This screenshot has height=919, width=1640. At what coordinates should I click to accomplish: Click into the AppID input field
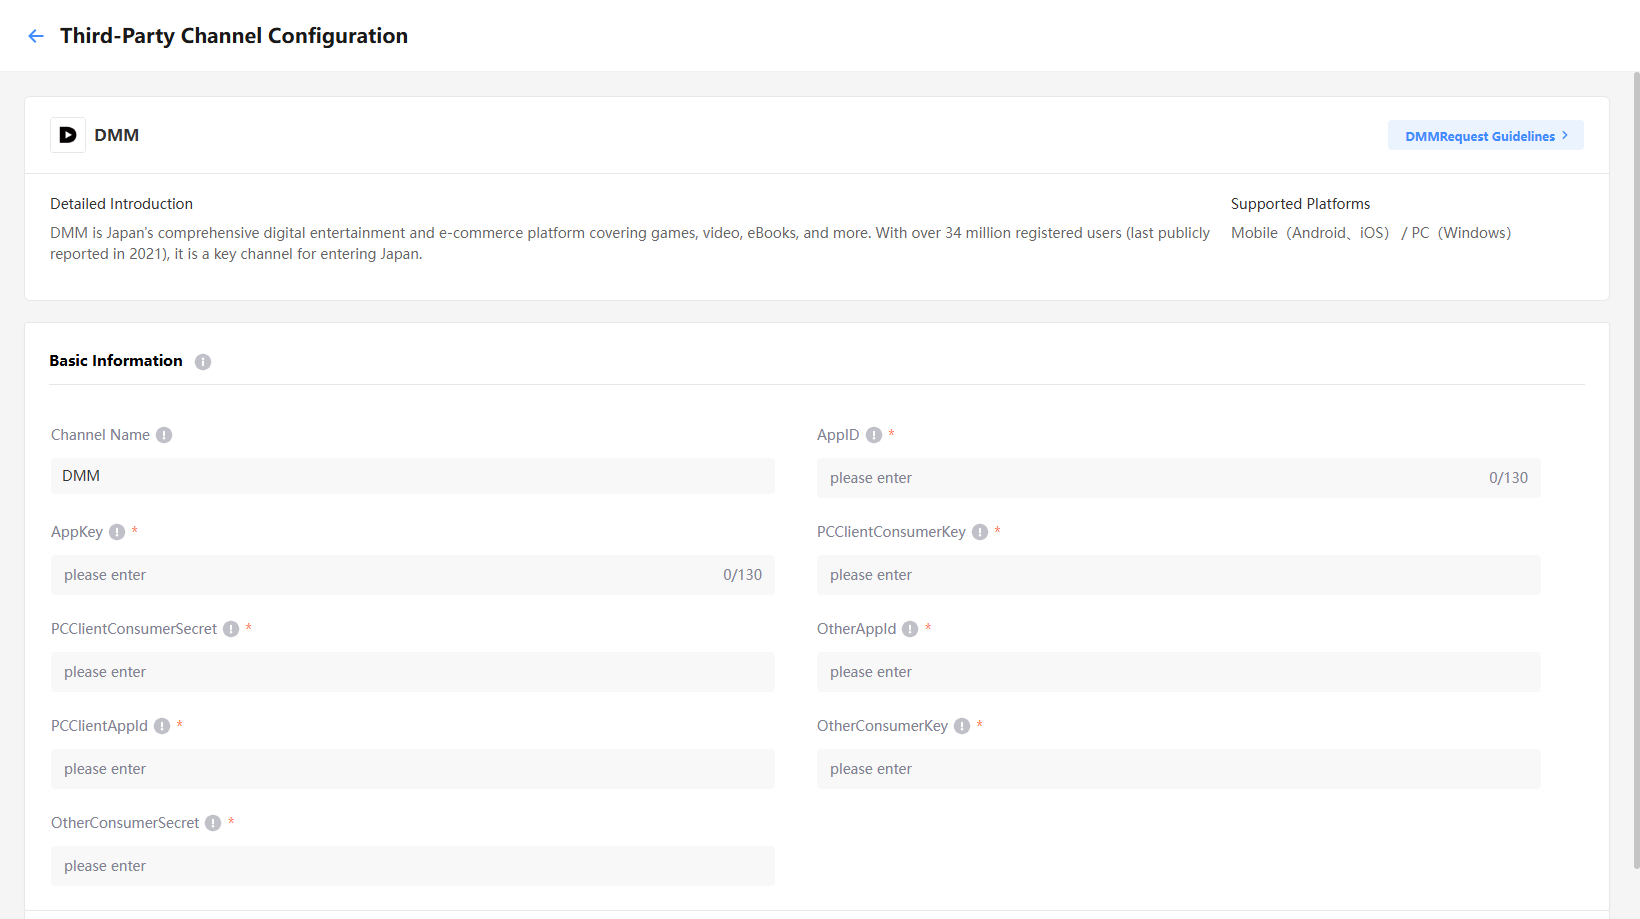tap(1179, 478)
